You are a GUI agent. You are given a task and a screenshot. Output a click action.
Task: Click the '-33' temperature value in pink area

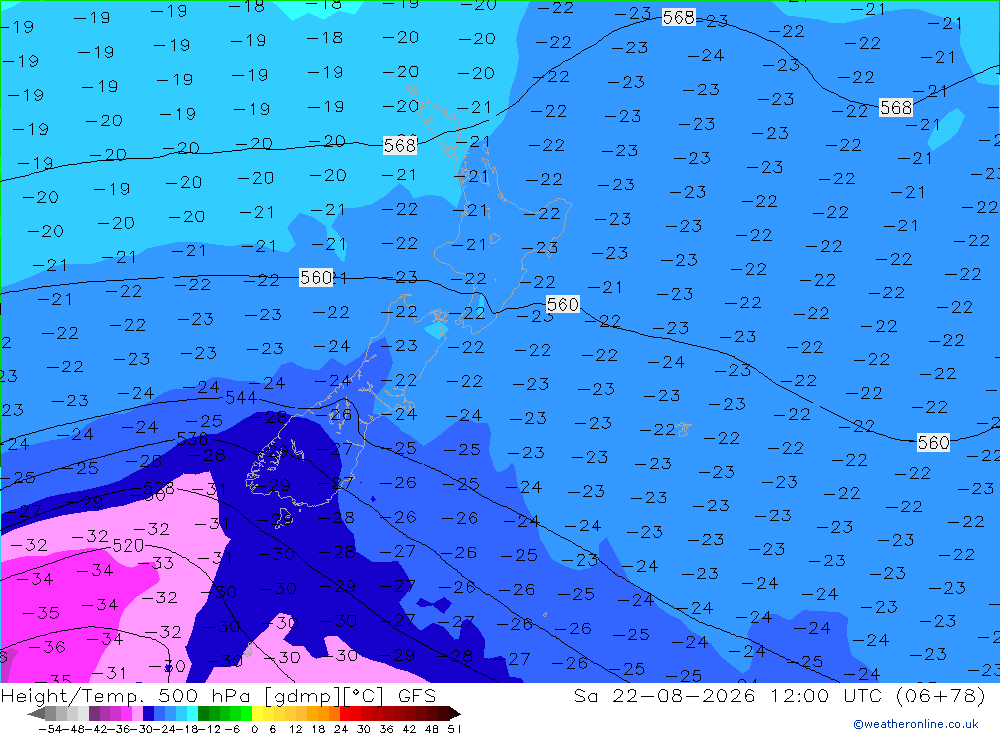click(155, 563)
